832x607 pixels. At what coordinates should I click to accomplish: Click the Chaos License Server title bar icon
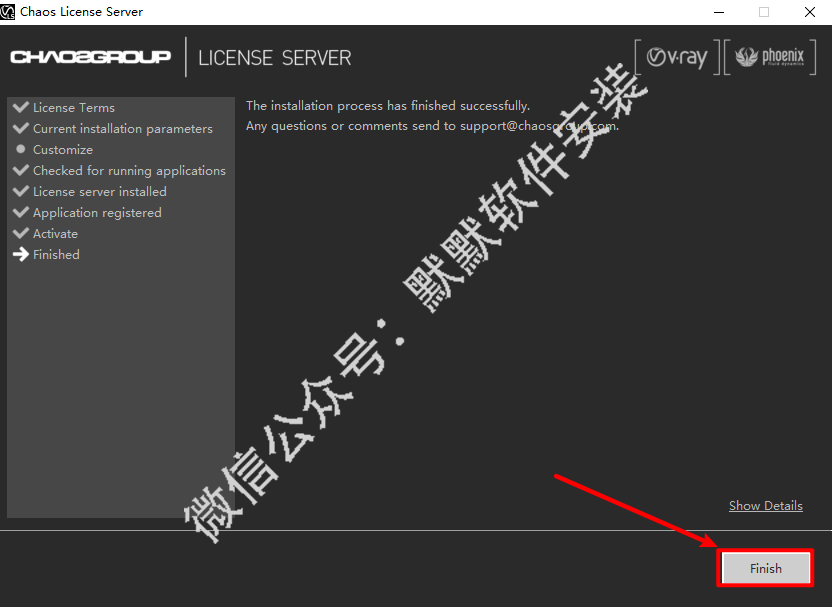tap(9, 12)
